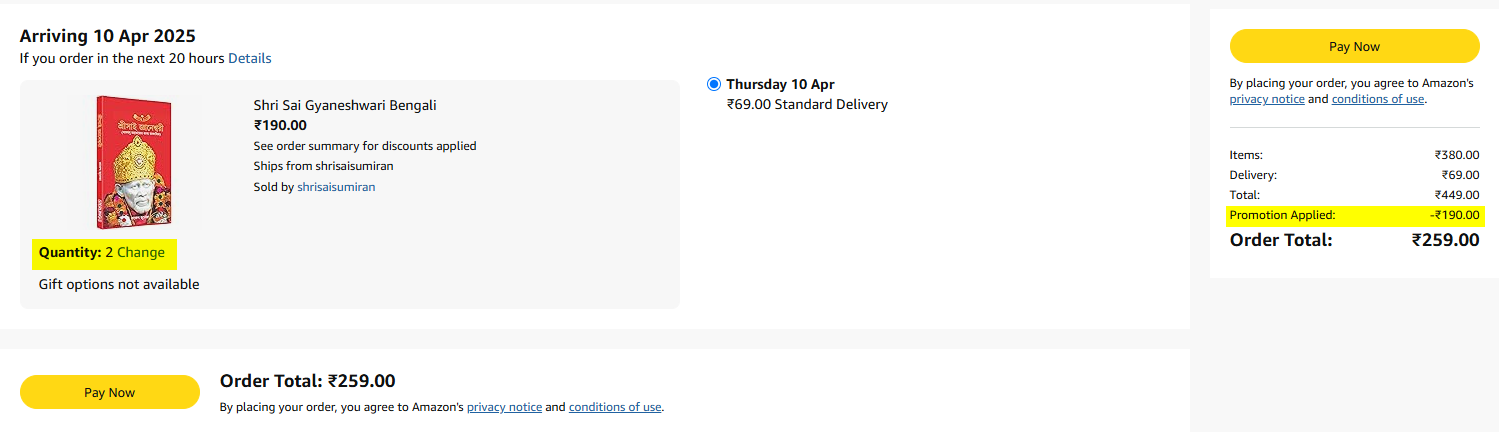Open conditions of use link at page bottom
Image resolution: width=1499 pixels, height=432 pixels.
(615, 407)
